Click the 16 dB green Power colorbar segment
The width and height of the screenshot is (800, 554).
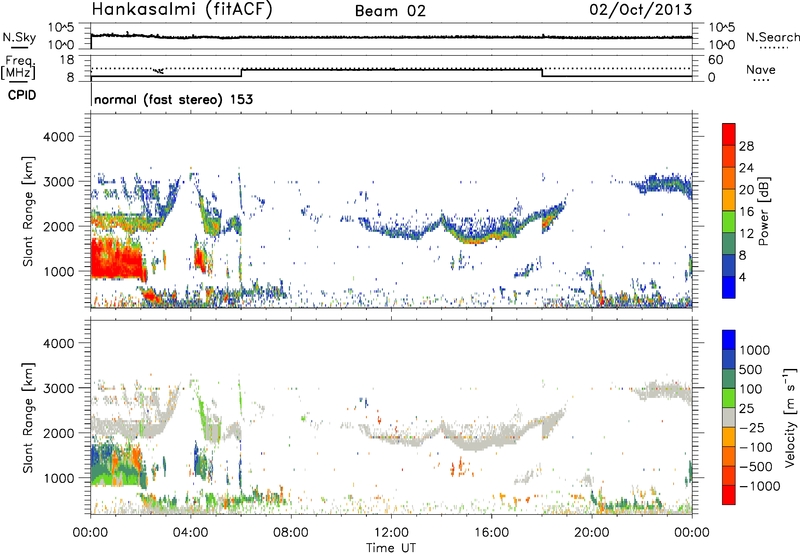click(x=729, y=222)
